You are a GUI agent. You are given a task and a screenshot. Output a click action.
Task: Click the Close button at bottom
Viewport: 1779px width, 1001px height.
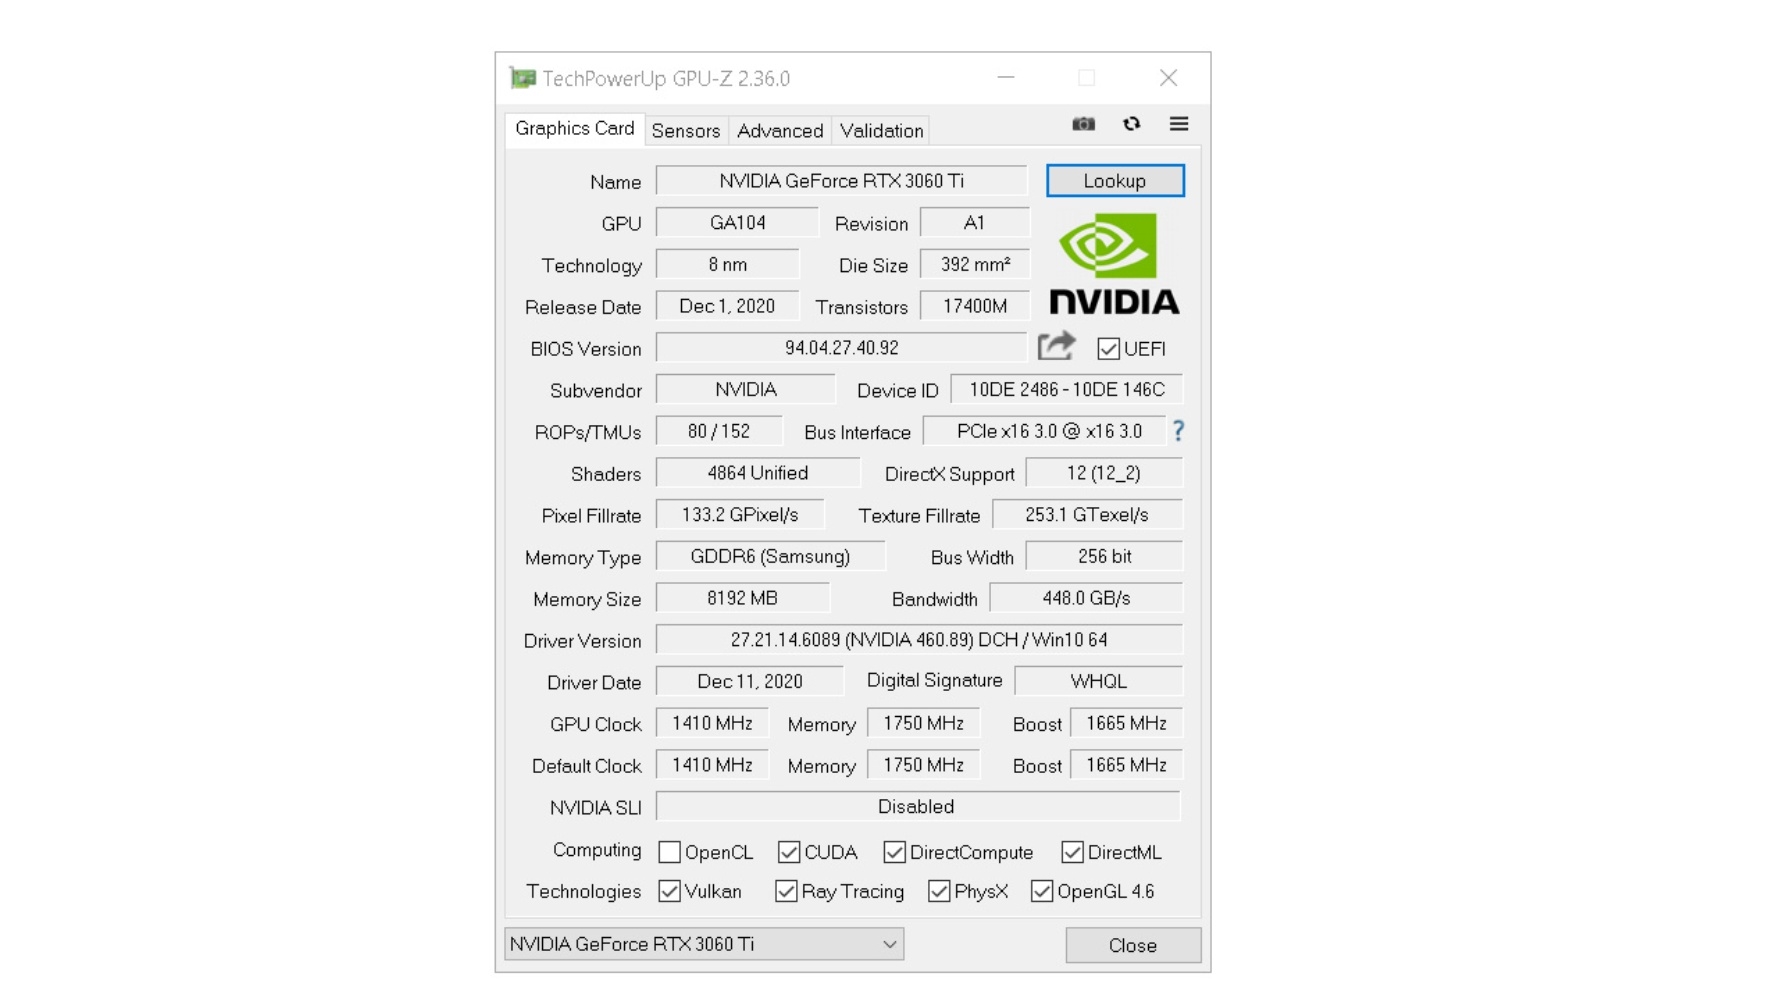tap(1133, 945)
